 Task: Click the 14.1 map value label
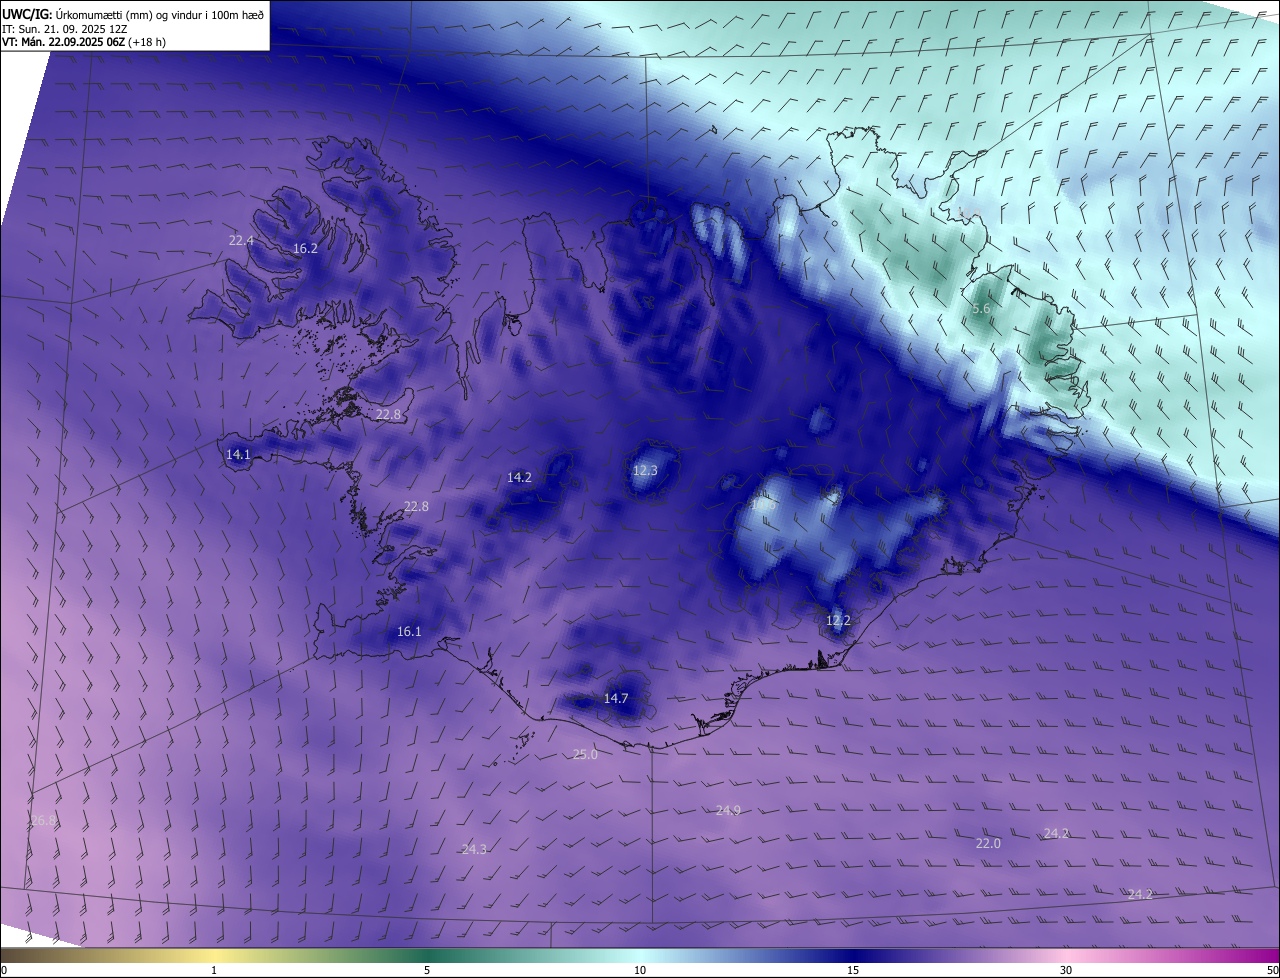pos(238,455)
